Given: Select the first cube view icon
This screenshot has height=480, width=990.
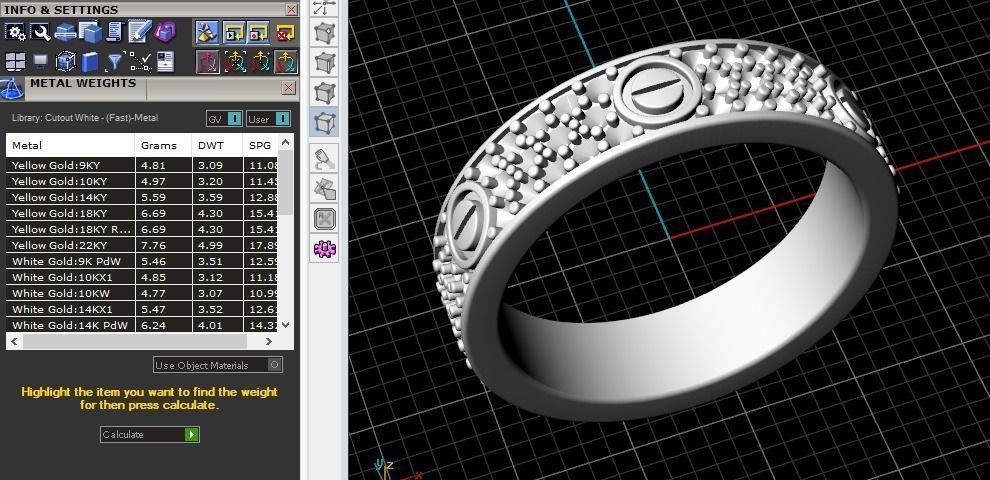Looking at the screenshot, I should [x=325, y=32].
